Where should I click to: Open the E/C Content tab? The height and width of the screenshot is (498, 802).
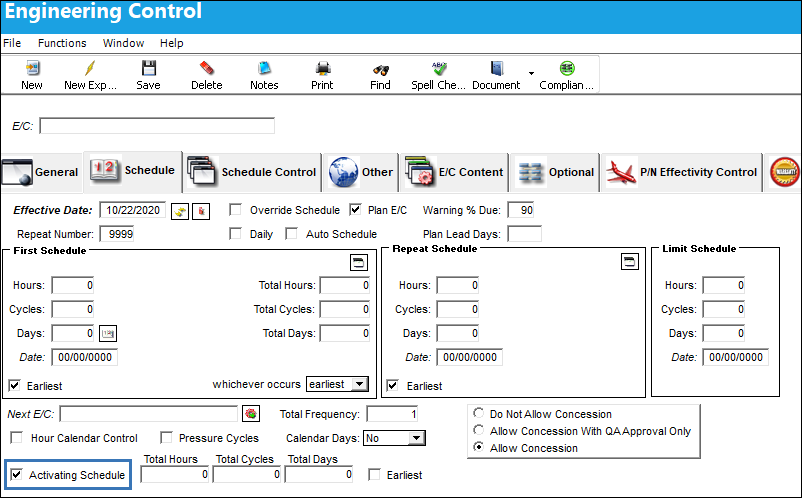[454, 172]
